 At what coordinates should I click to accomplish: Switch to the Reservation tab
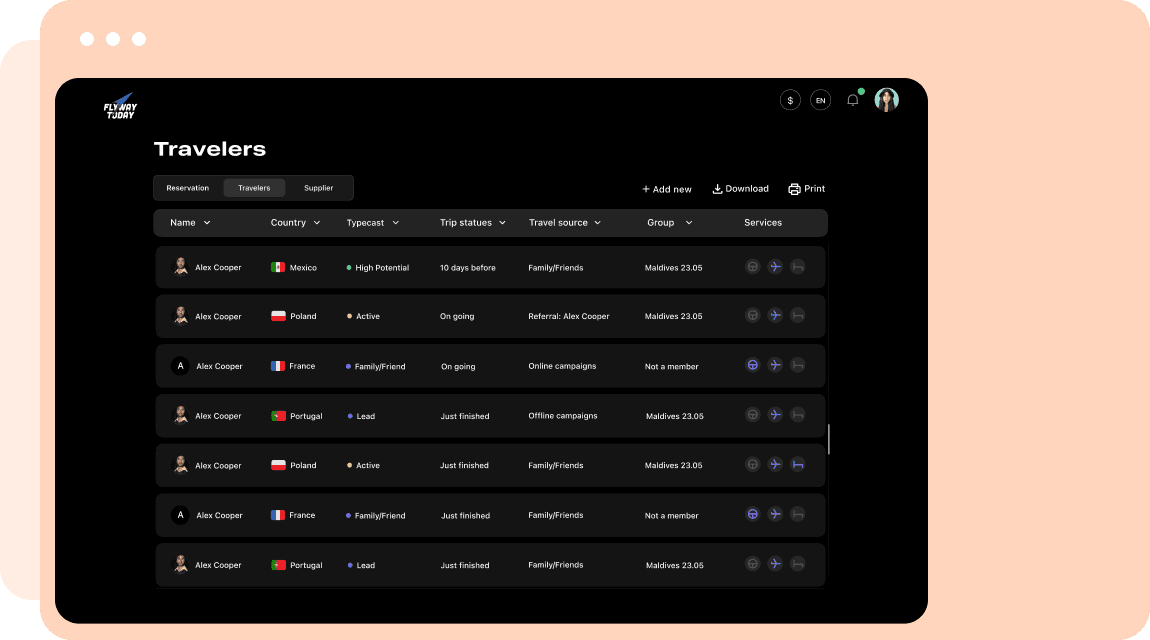click(188, 188)
